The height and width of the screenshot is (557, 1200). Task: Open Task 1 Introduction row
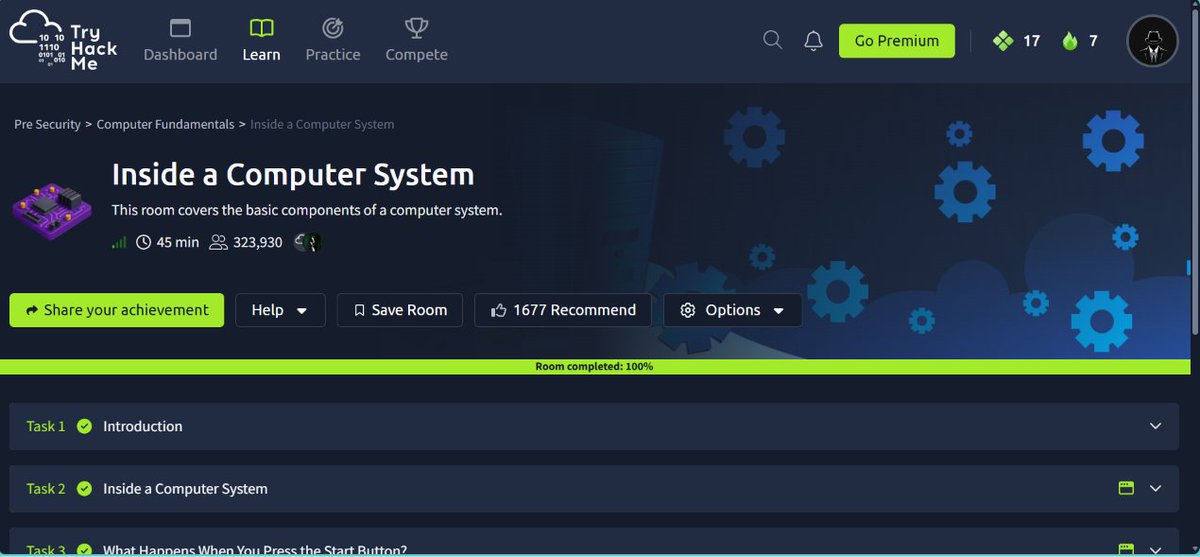tap(594, 426)
